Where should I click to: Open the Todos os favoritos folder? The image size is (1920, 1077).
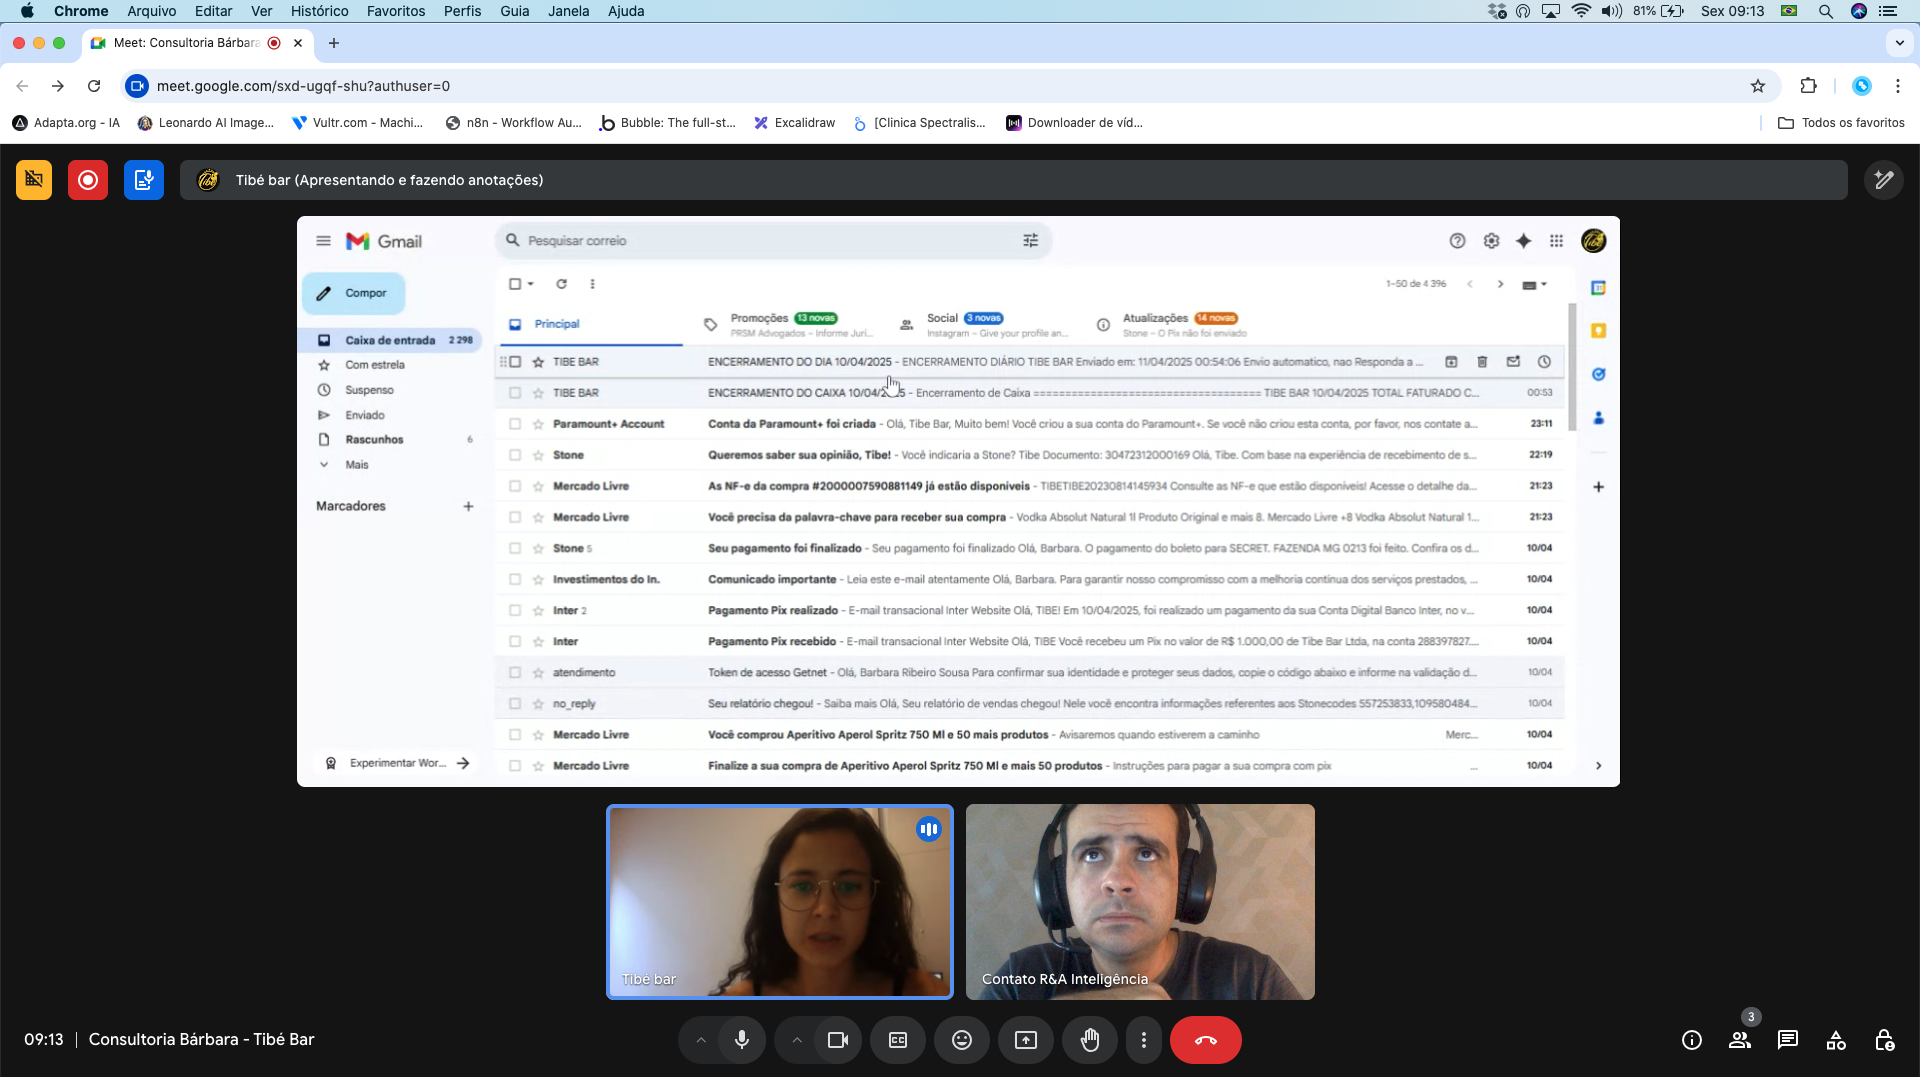pyautogui.click(x=1841, y=123)
